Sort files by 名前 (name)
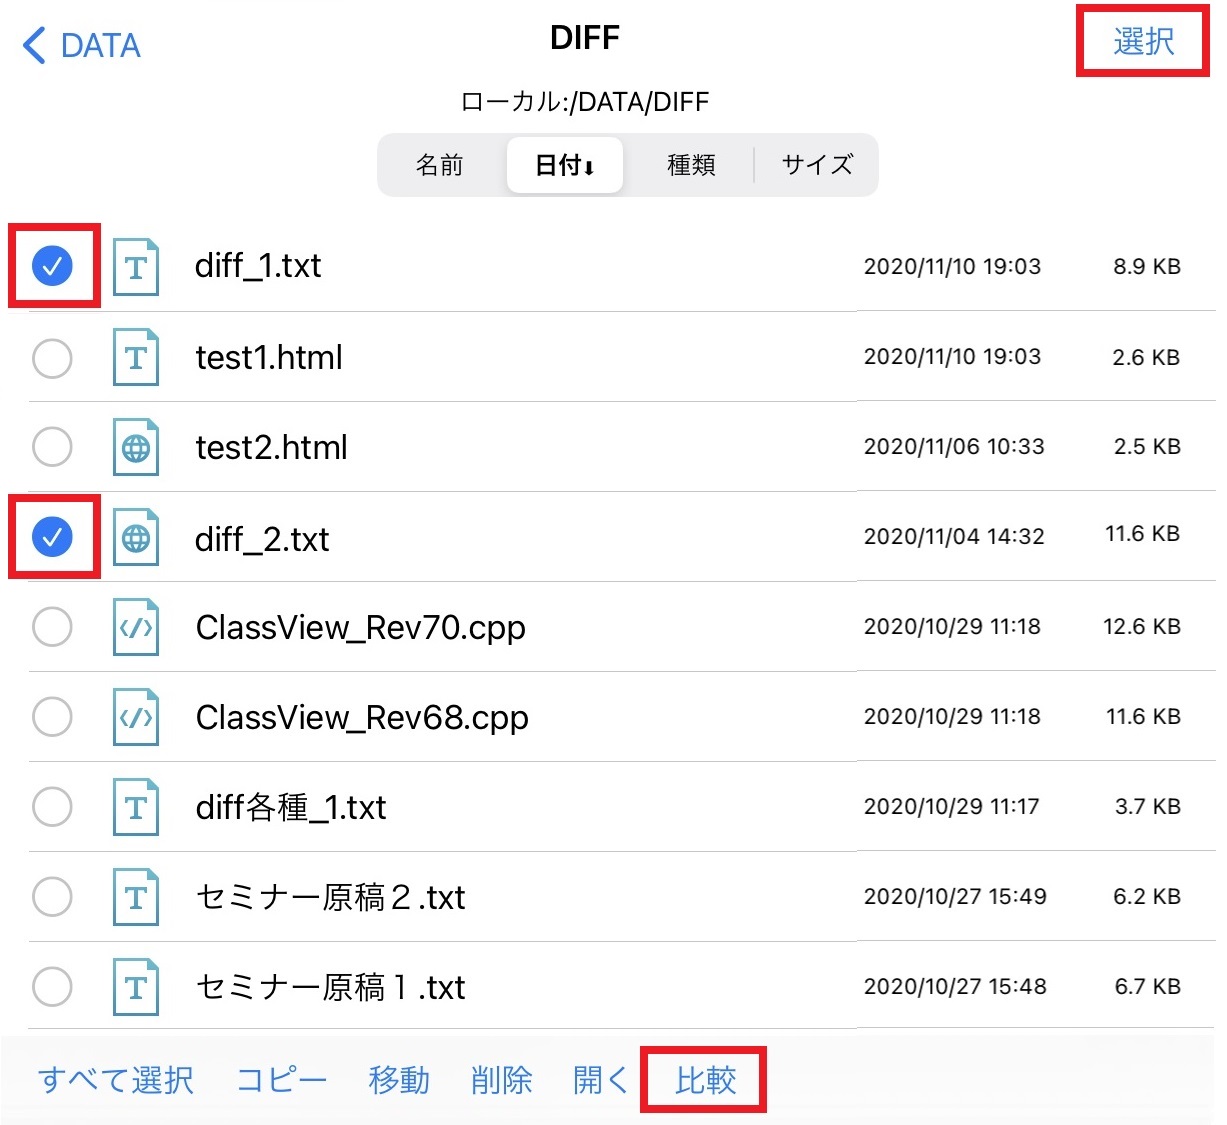 (439, 165)
